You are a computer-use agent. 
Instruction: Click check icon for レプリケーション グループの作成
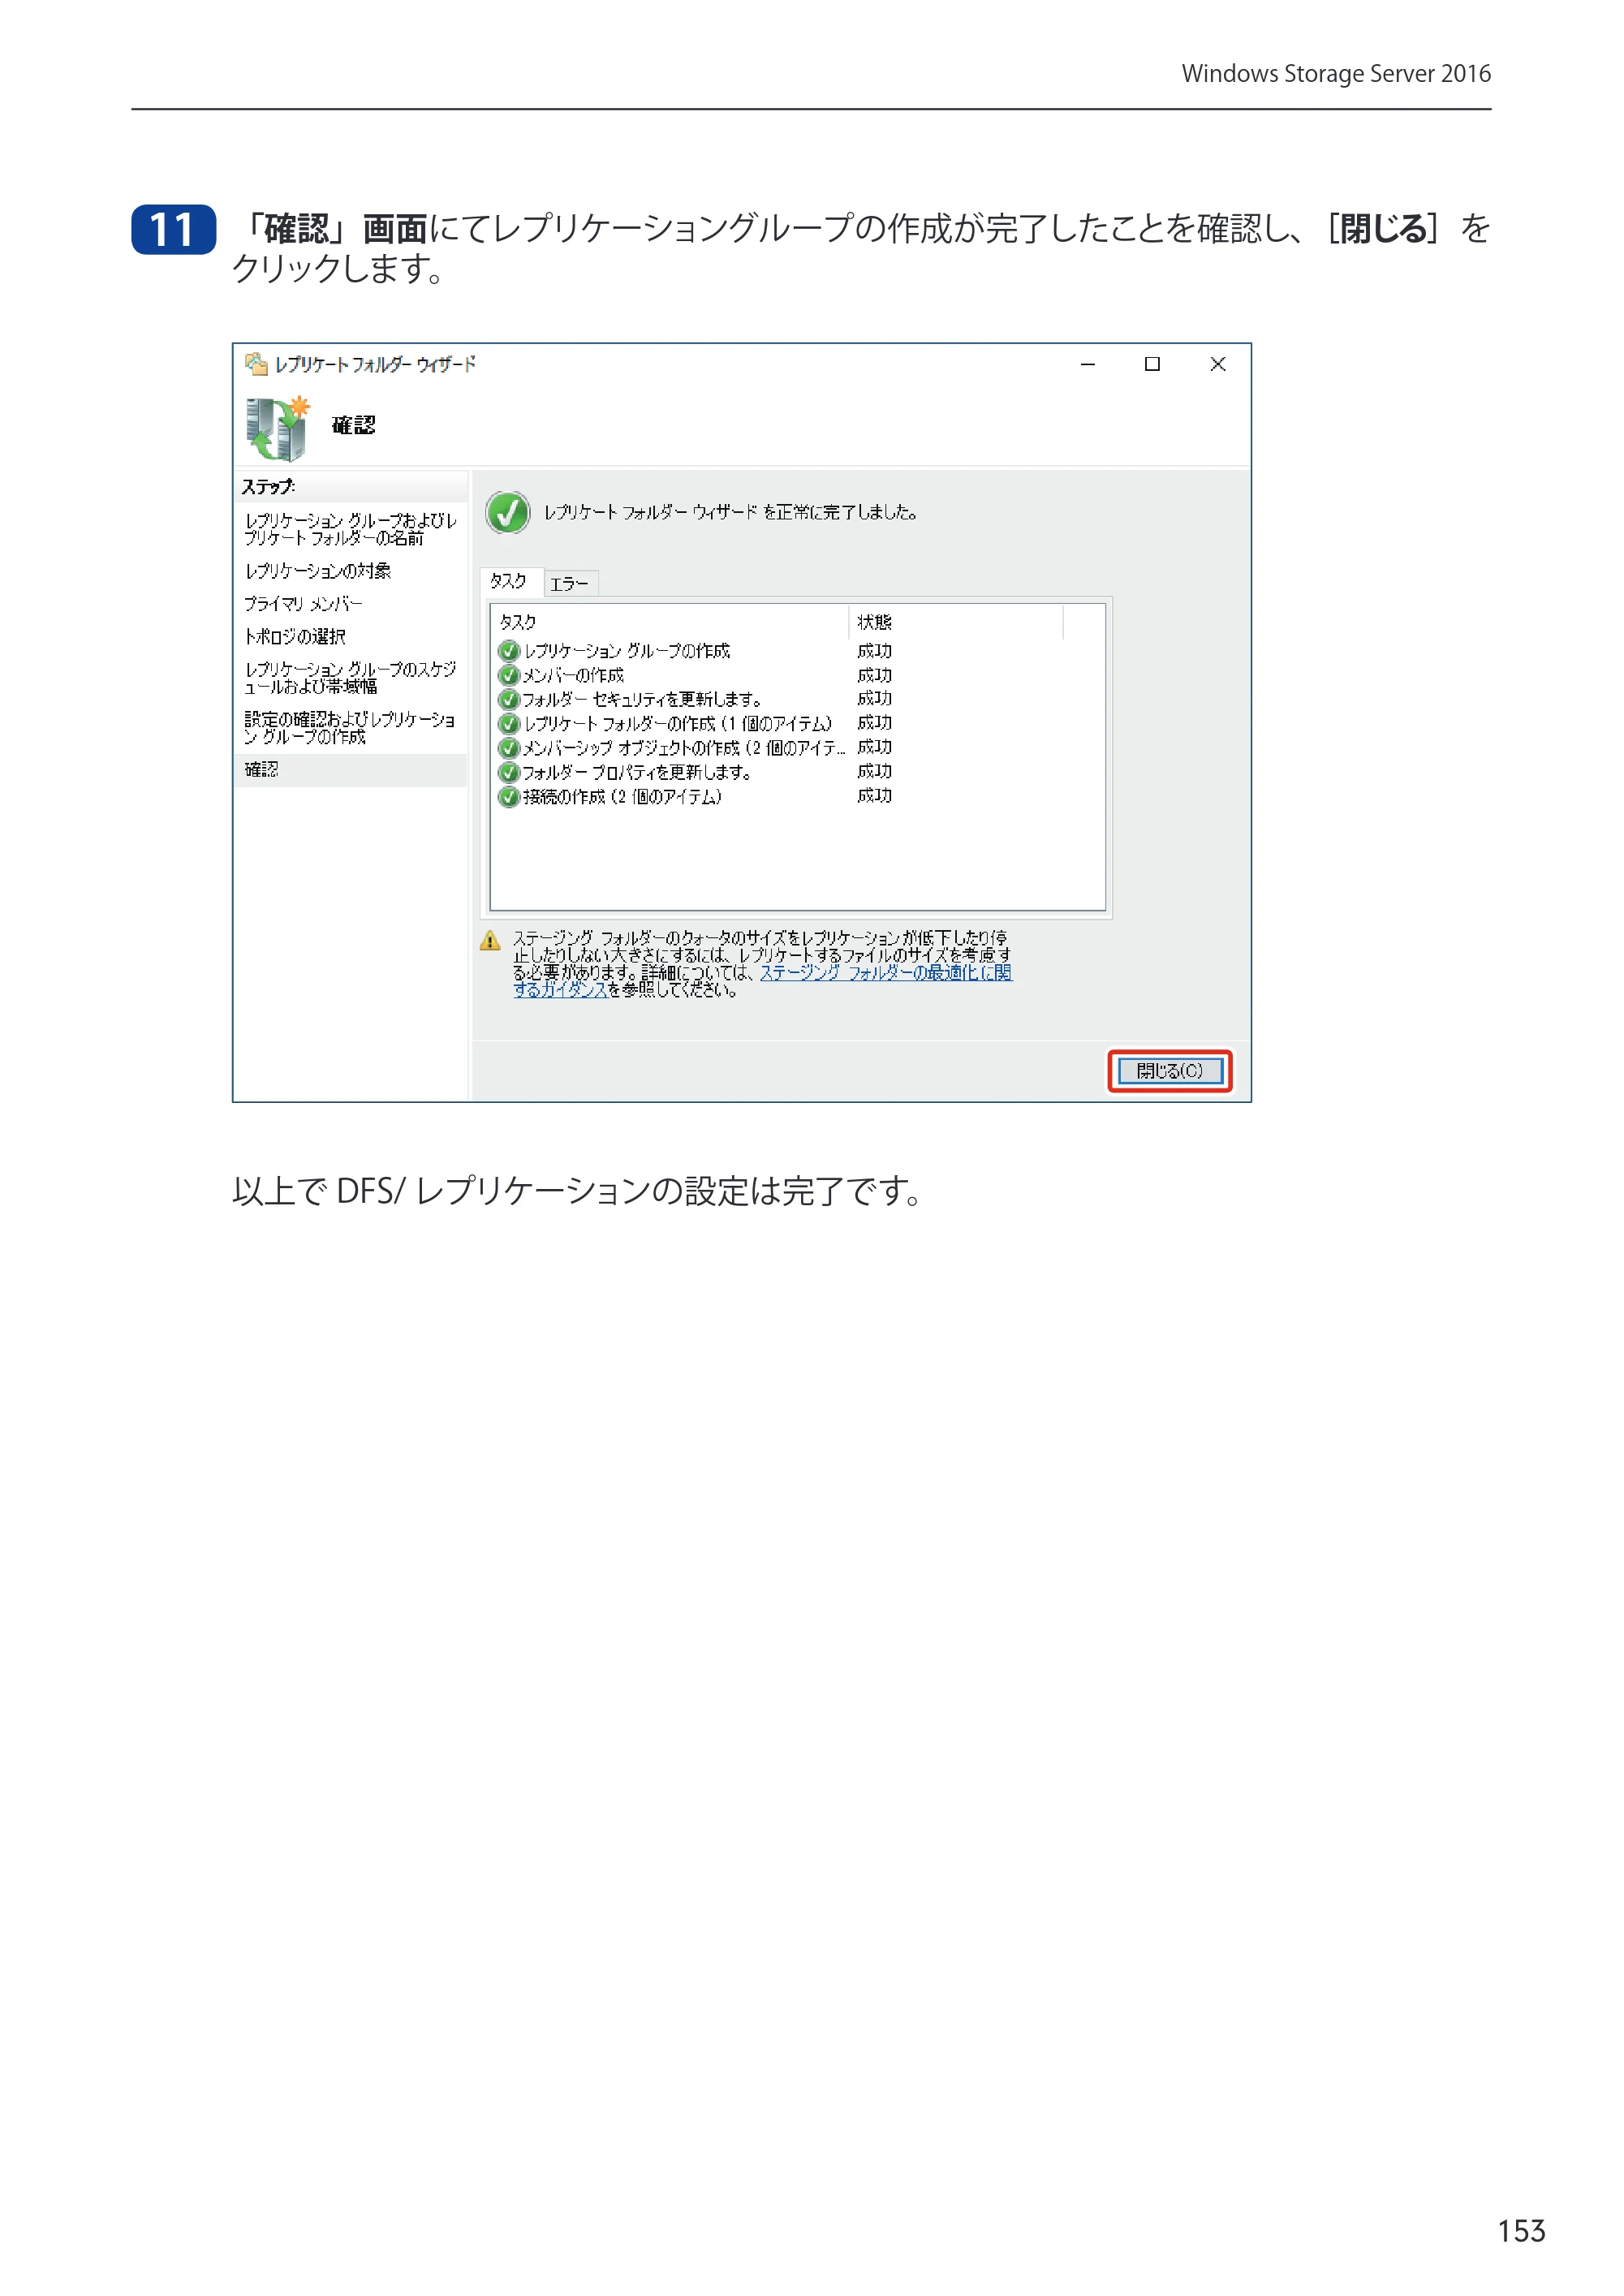509,651
